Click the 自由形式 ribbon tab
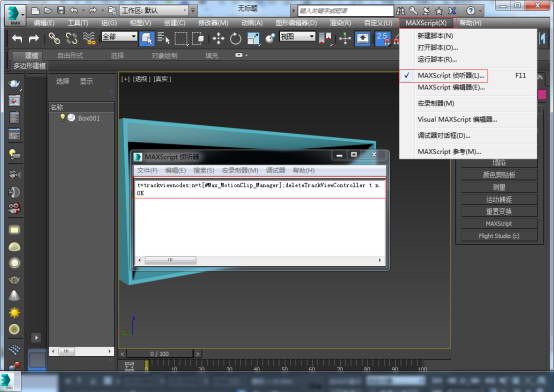 (70, 55)
